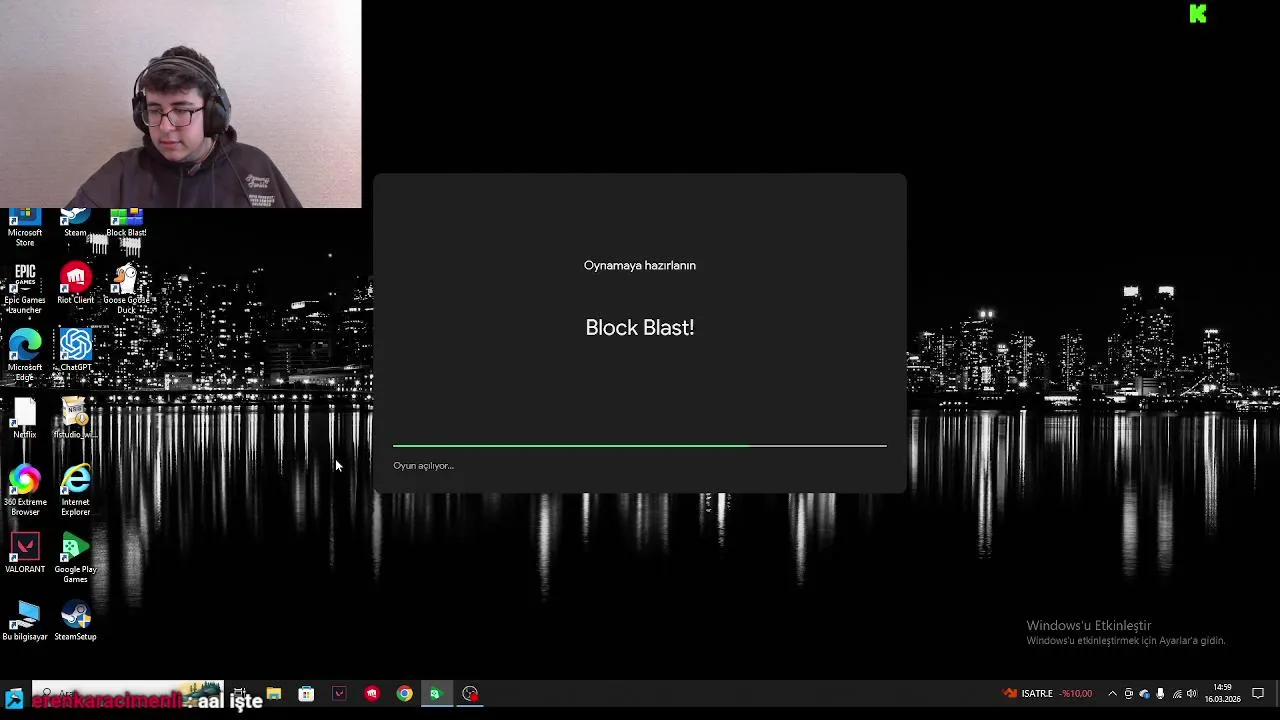
Task: Open the recording app taskbar icon
Action: click(470, 694)
